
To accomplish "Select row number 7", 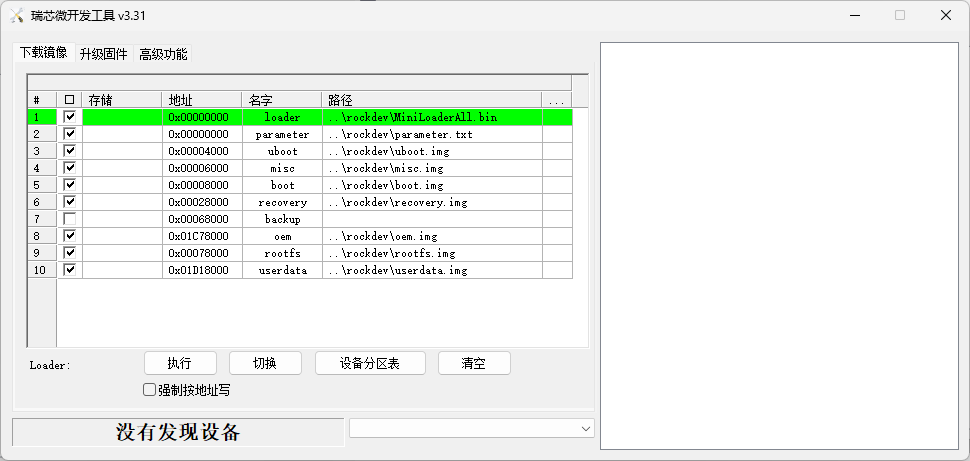I will click(x=42, y=219).
